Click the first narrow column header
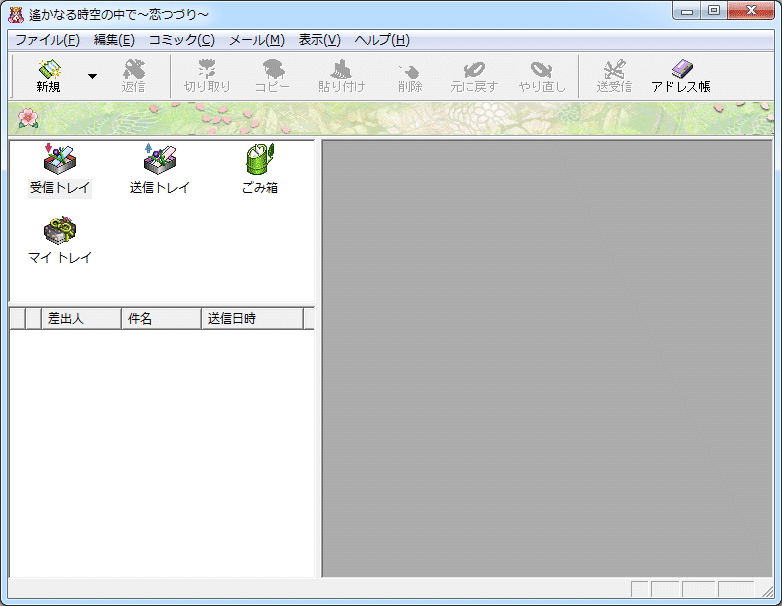The image size is (782, 606). click(17, 319)
